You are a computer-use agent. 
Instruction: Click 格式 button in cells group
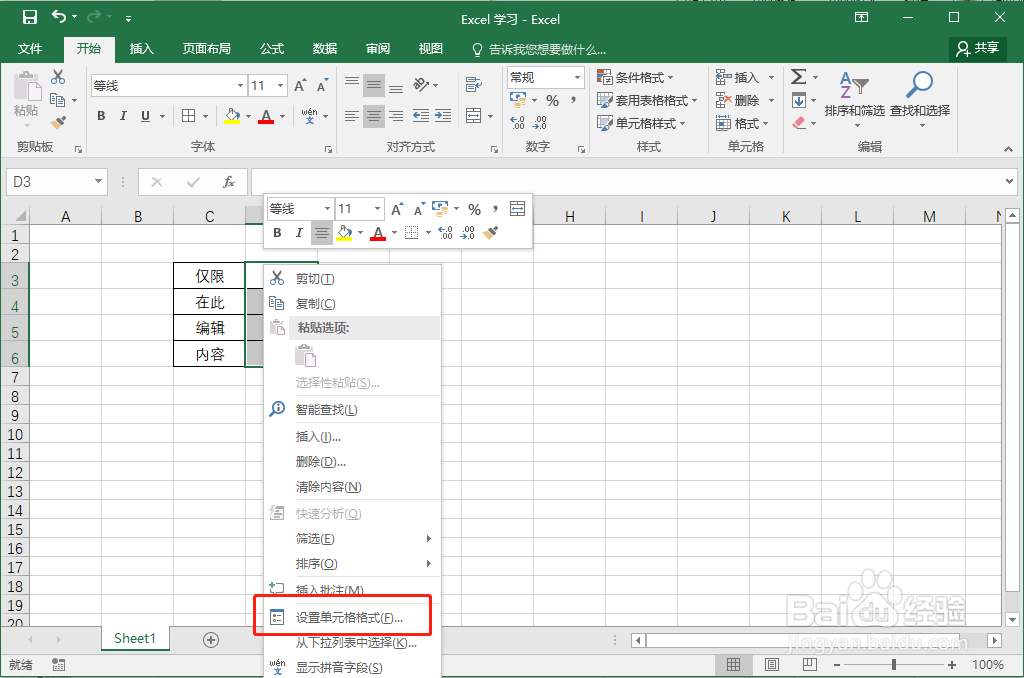(x=743, y=123)
